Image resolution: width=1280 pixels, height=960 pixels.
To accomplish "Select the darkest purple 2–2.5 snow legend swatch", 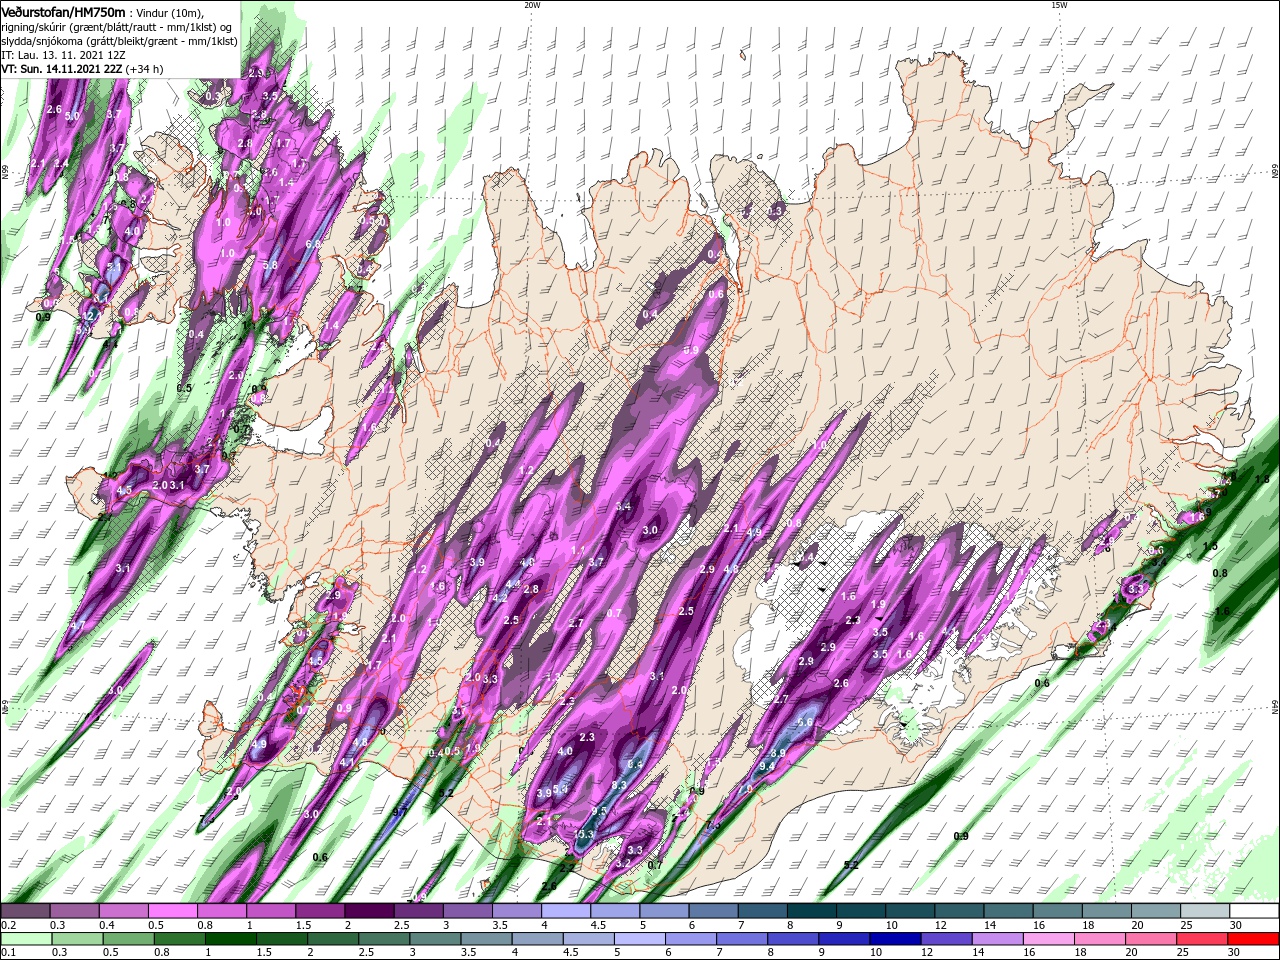I will pos(369,911).
